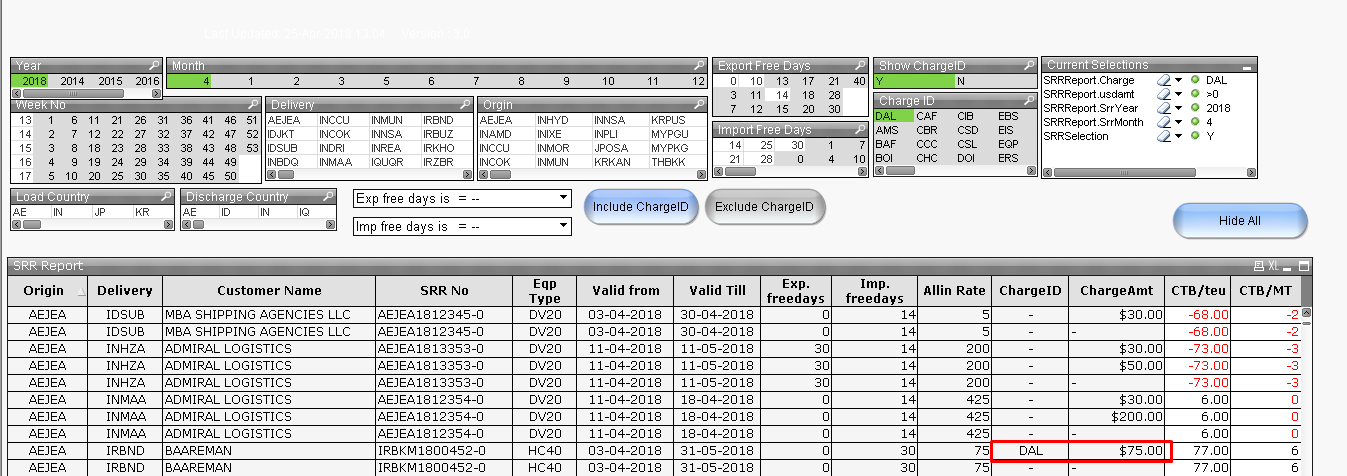Click right arrow of Load Country scrollbar
The width and height of the screenshot is (1347, 476).
point(168,225)
